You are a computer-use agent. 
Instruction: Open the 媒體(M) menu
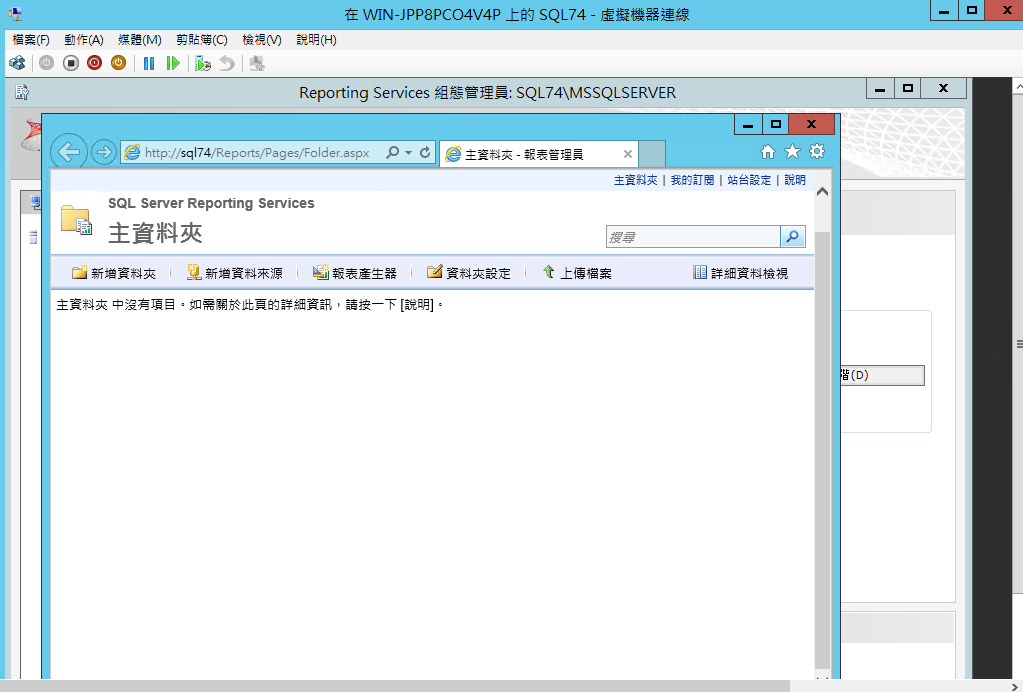140,40
